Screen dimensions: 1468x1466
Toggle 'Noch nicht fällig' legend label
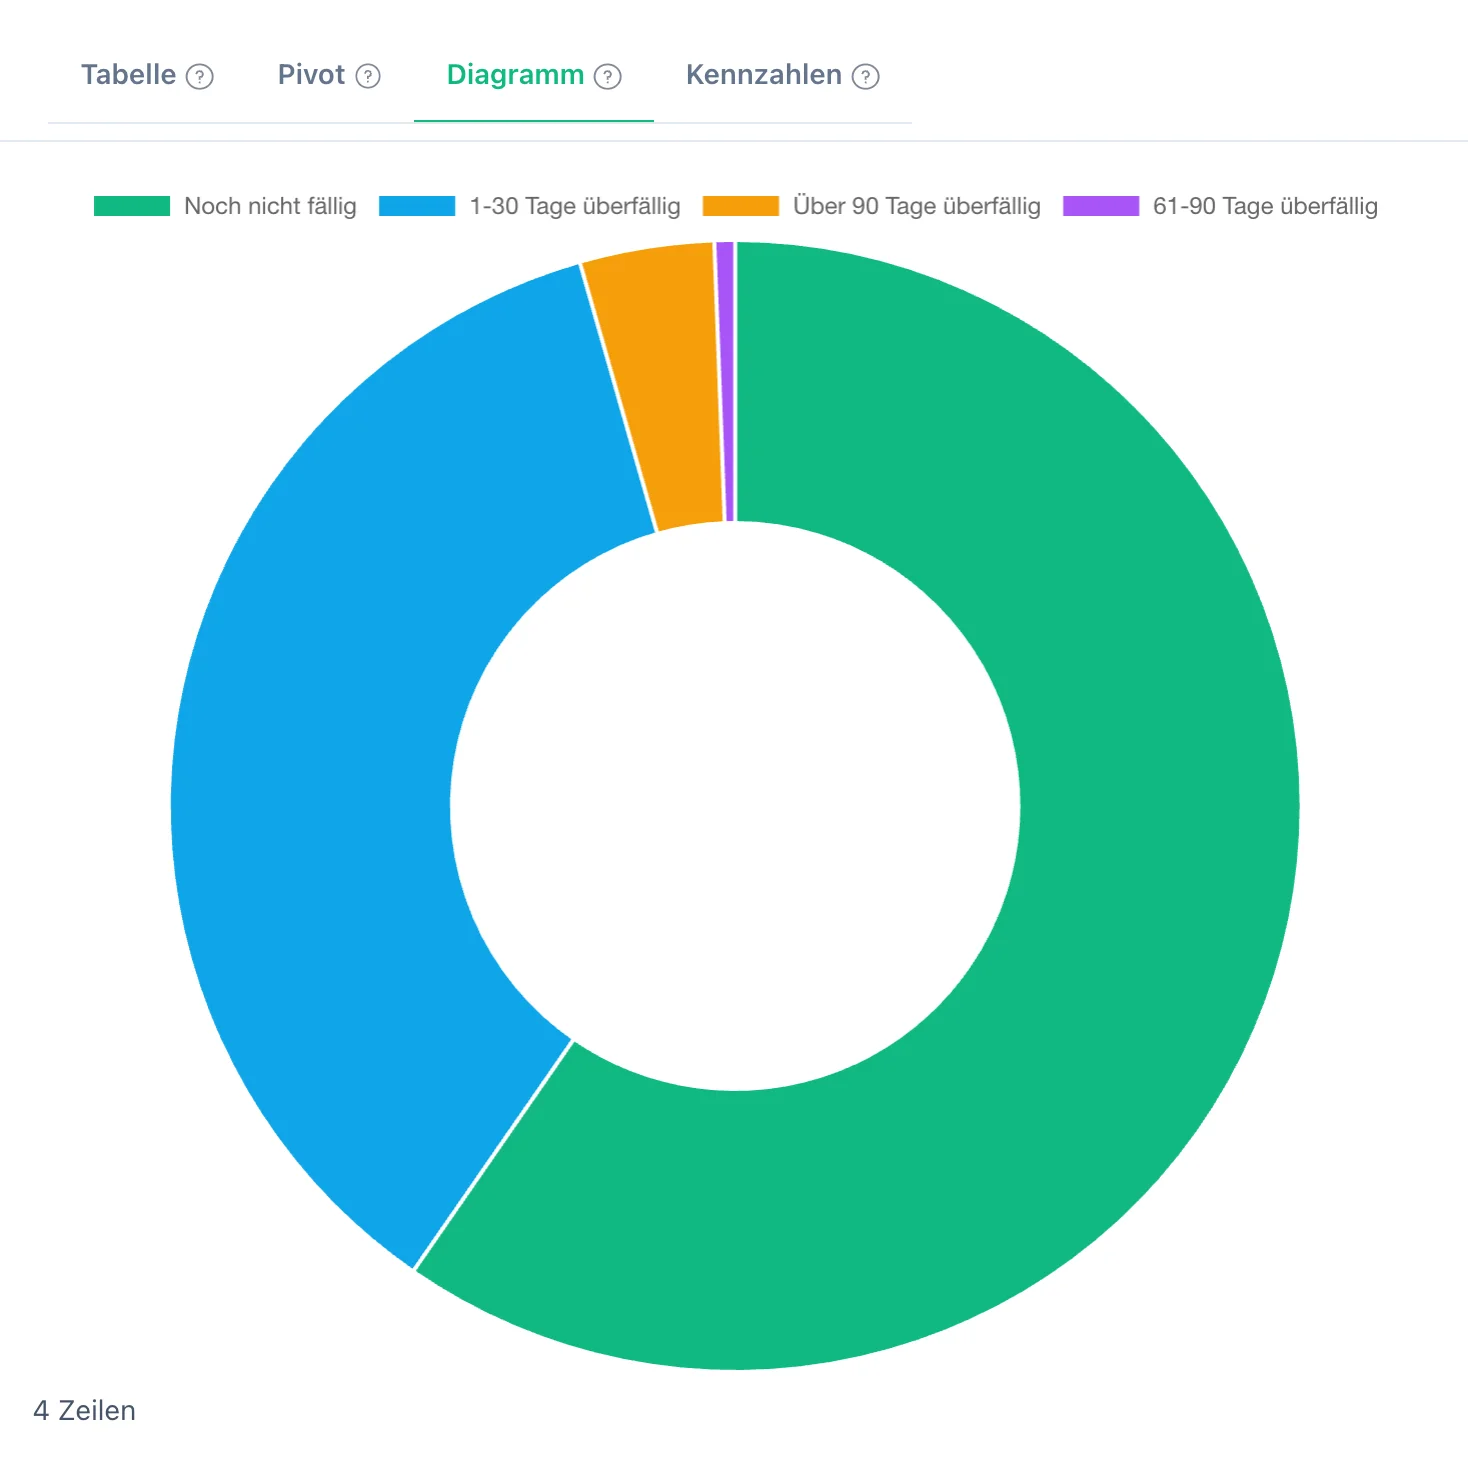270,206
